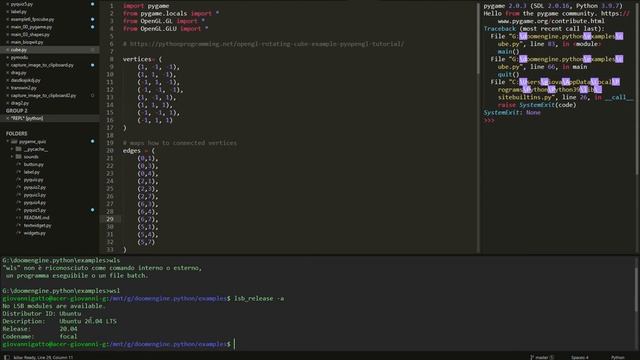The image size is (640, 360).
Task: Open pyquiz5.py in the folder tree
Action: [x=35, y=210]
